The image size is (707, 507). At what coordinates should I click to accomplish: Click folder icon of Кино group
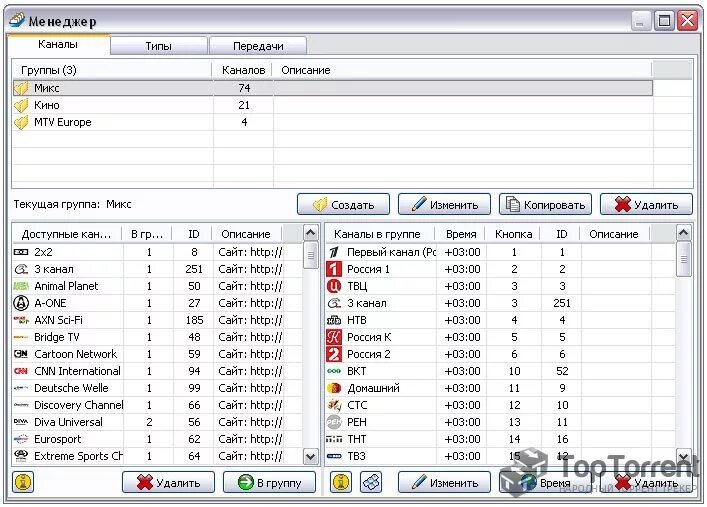21,105
